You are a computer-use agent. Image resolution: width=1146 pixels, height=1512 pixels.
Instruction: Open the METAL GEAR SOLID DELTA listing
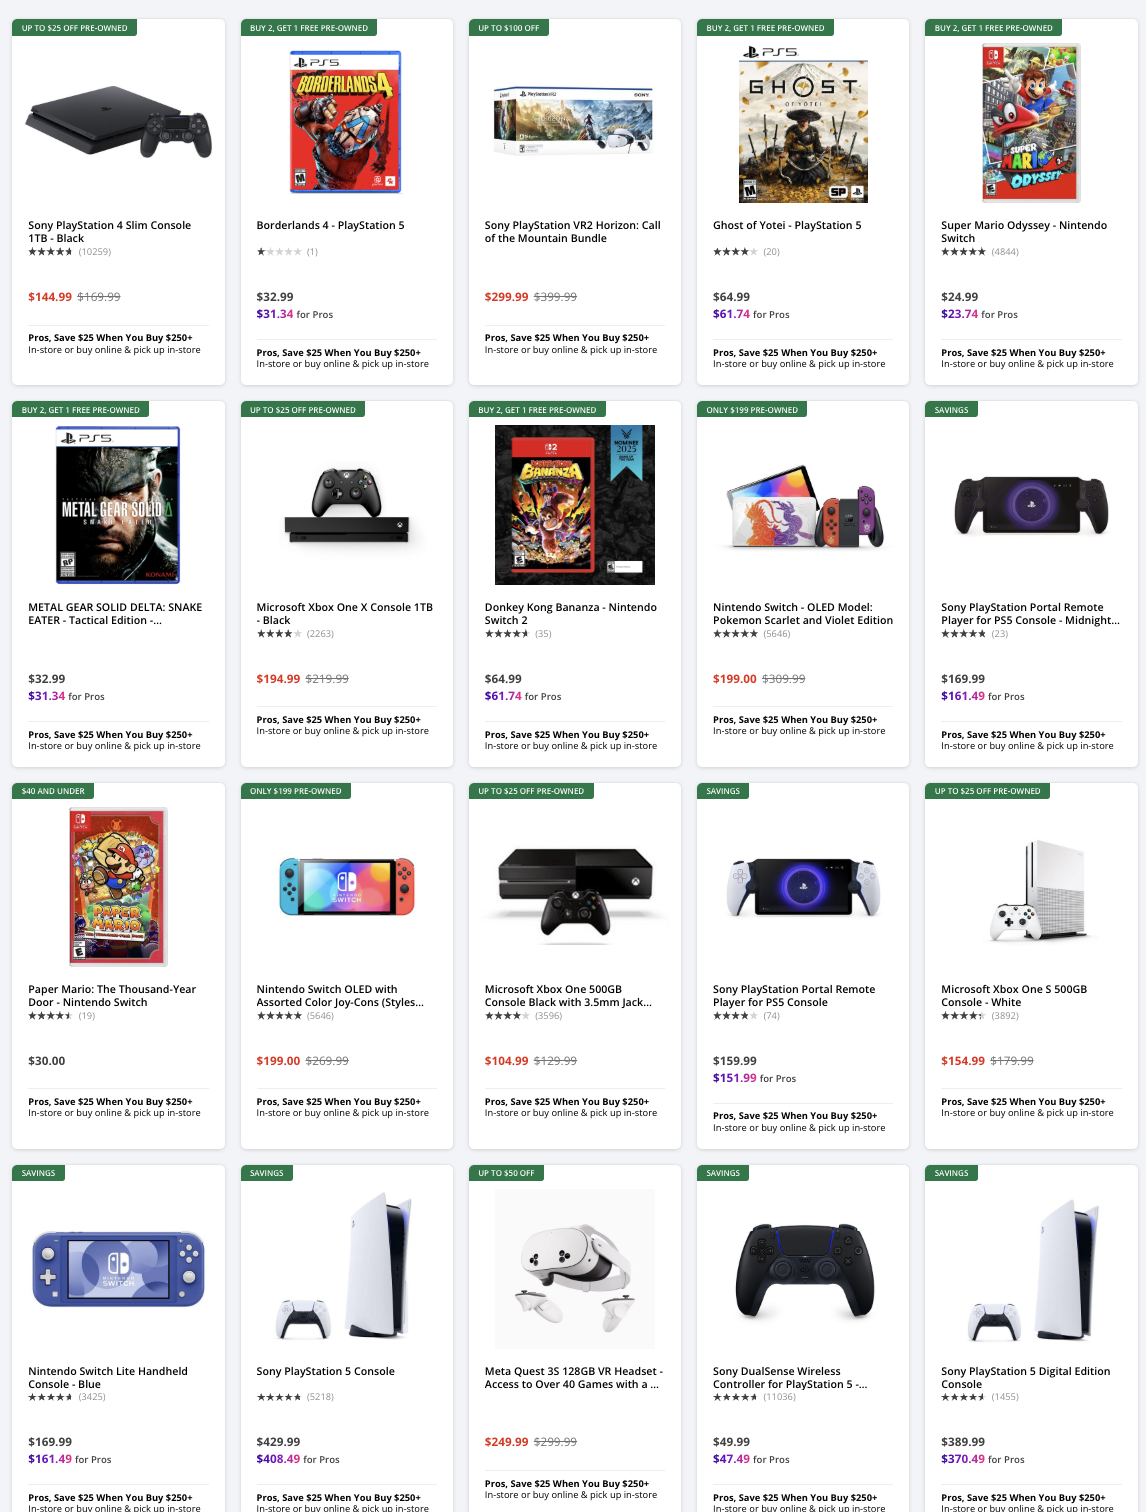[114, 613]
